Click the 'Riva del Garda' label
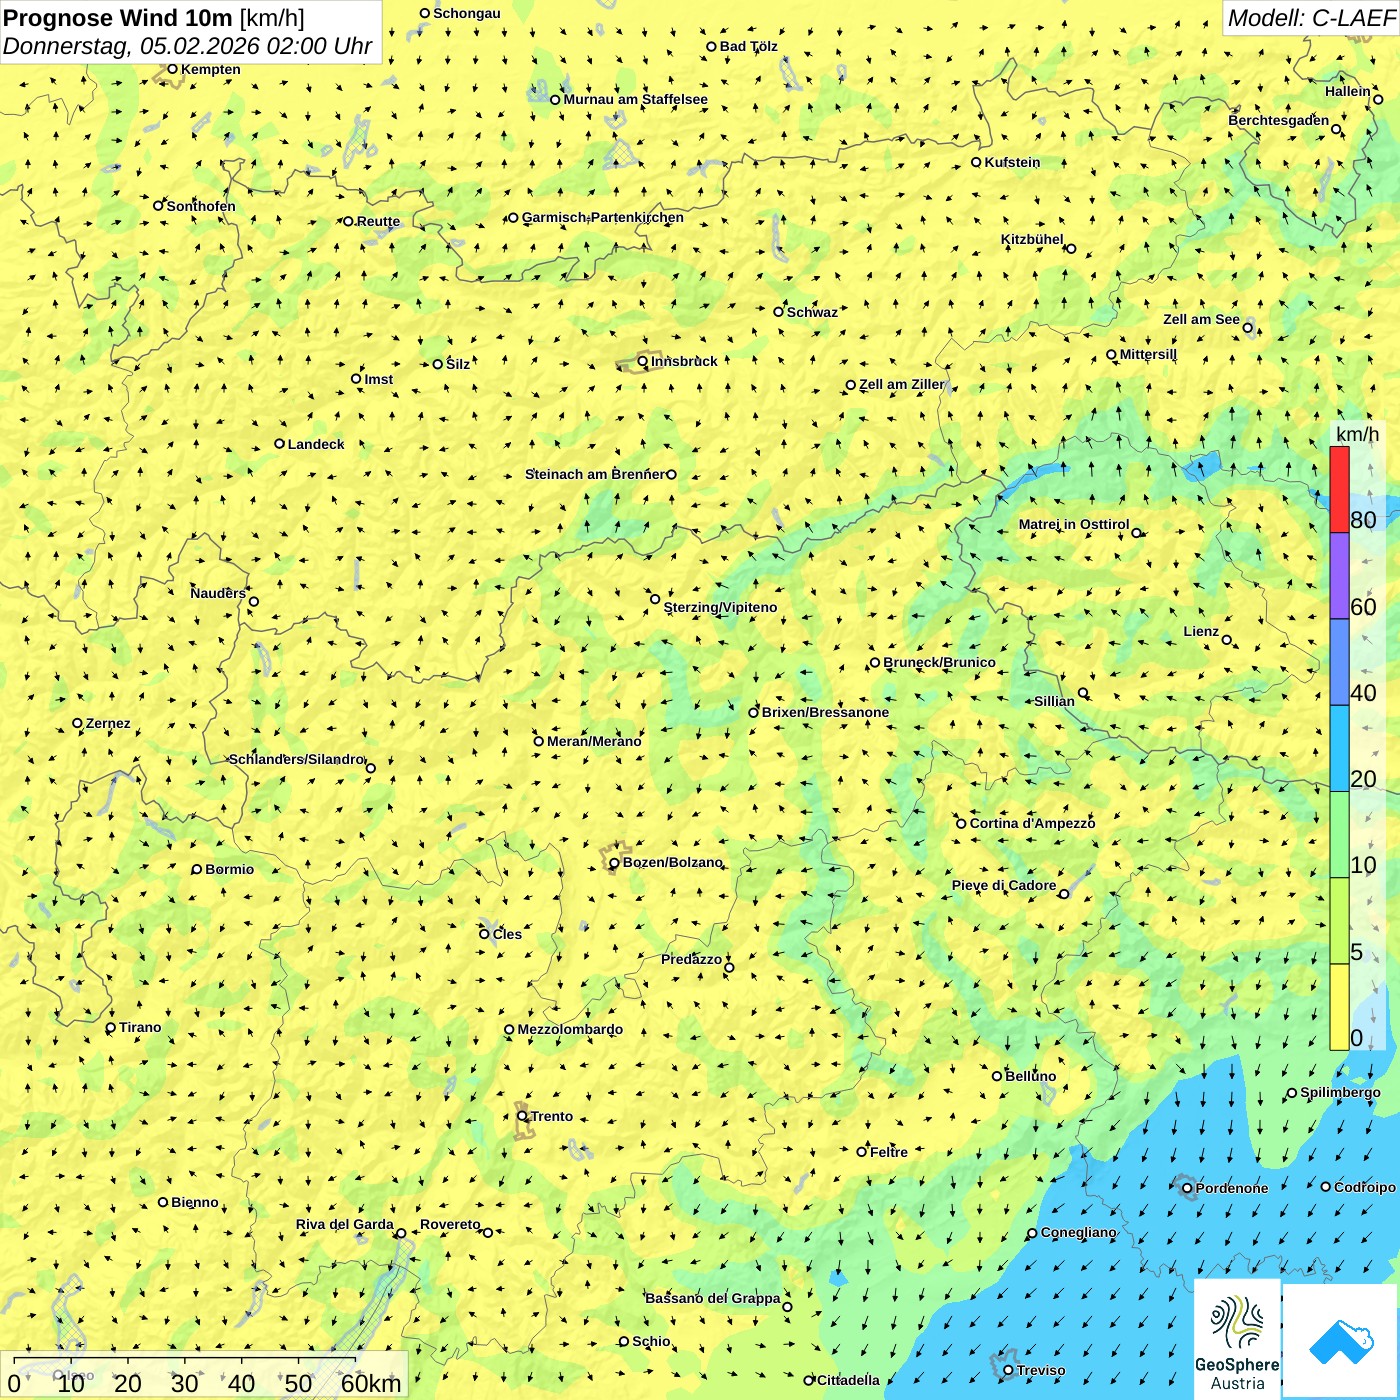This screenshot has height=1400, width=1400. 345,1224
